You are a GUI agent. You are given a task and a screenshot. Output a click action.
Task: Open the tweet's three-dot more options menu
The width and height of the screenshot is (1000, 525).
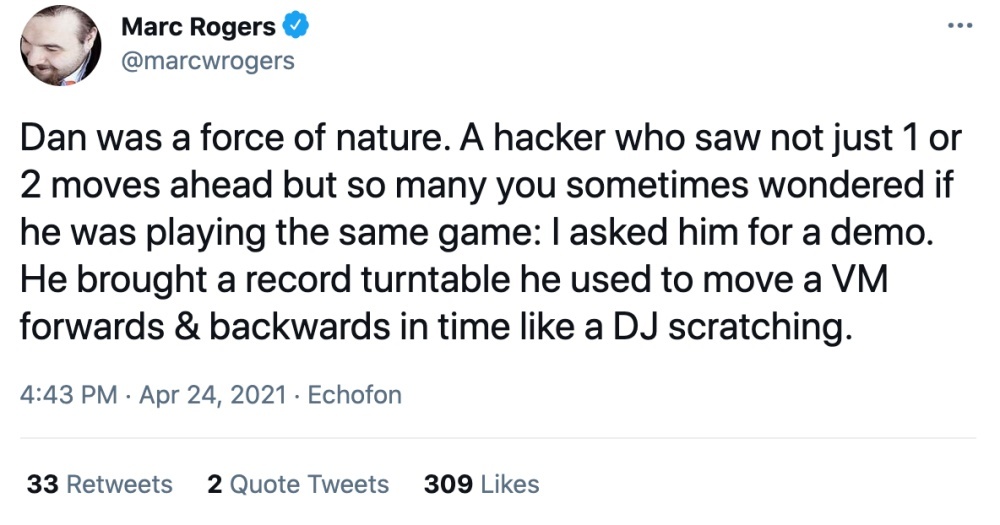(960, 26)
